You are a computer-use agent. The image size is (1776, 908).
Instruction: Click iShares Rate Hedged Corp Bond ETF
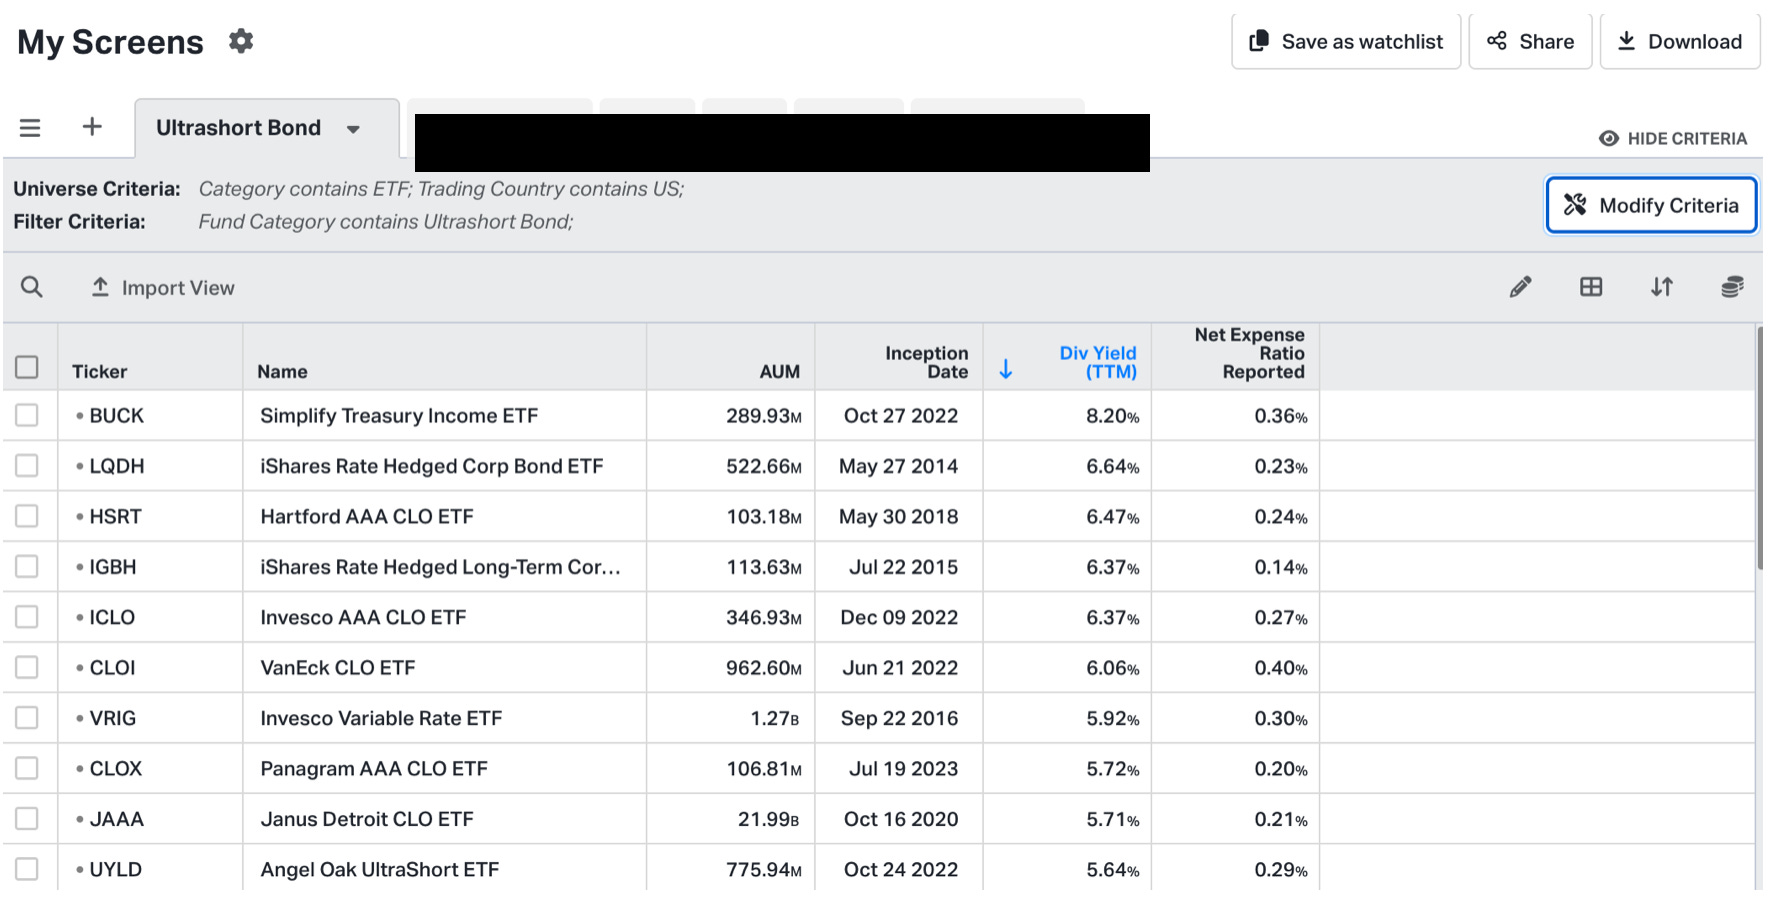(x=432, y=466)
